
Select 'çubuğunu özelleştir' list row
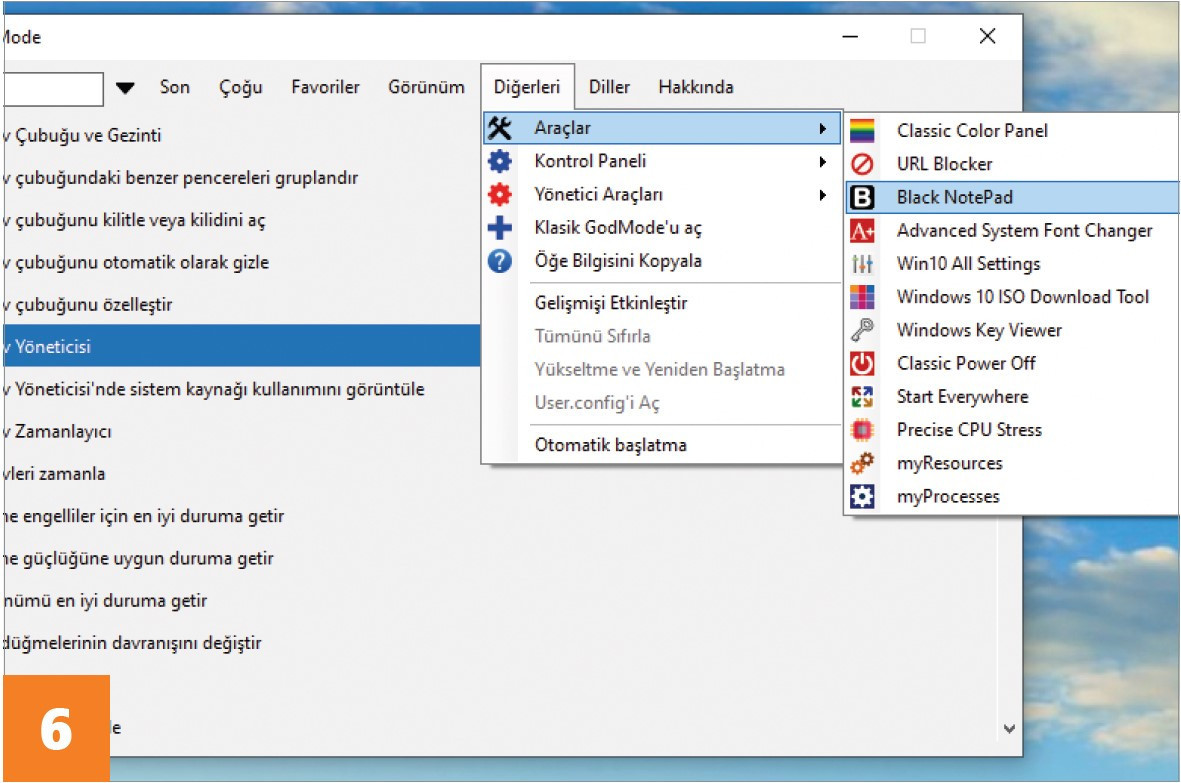(x=242, y=304)
